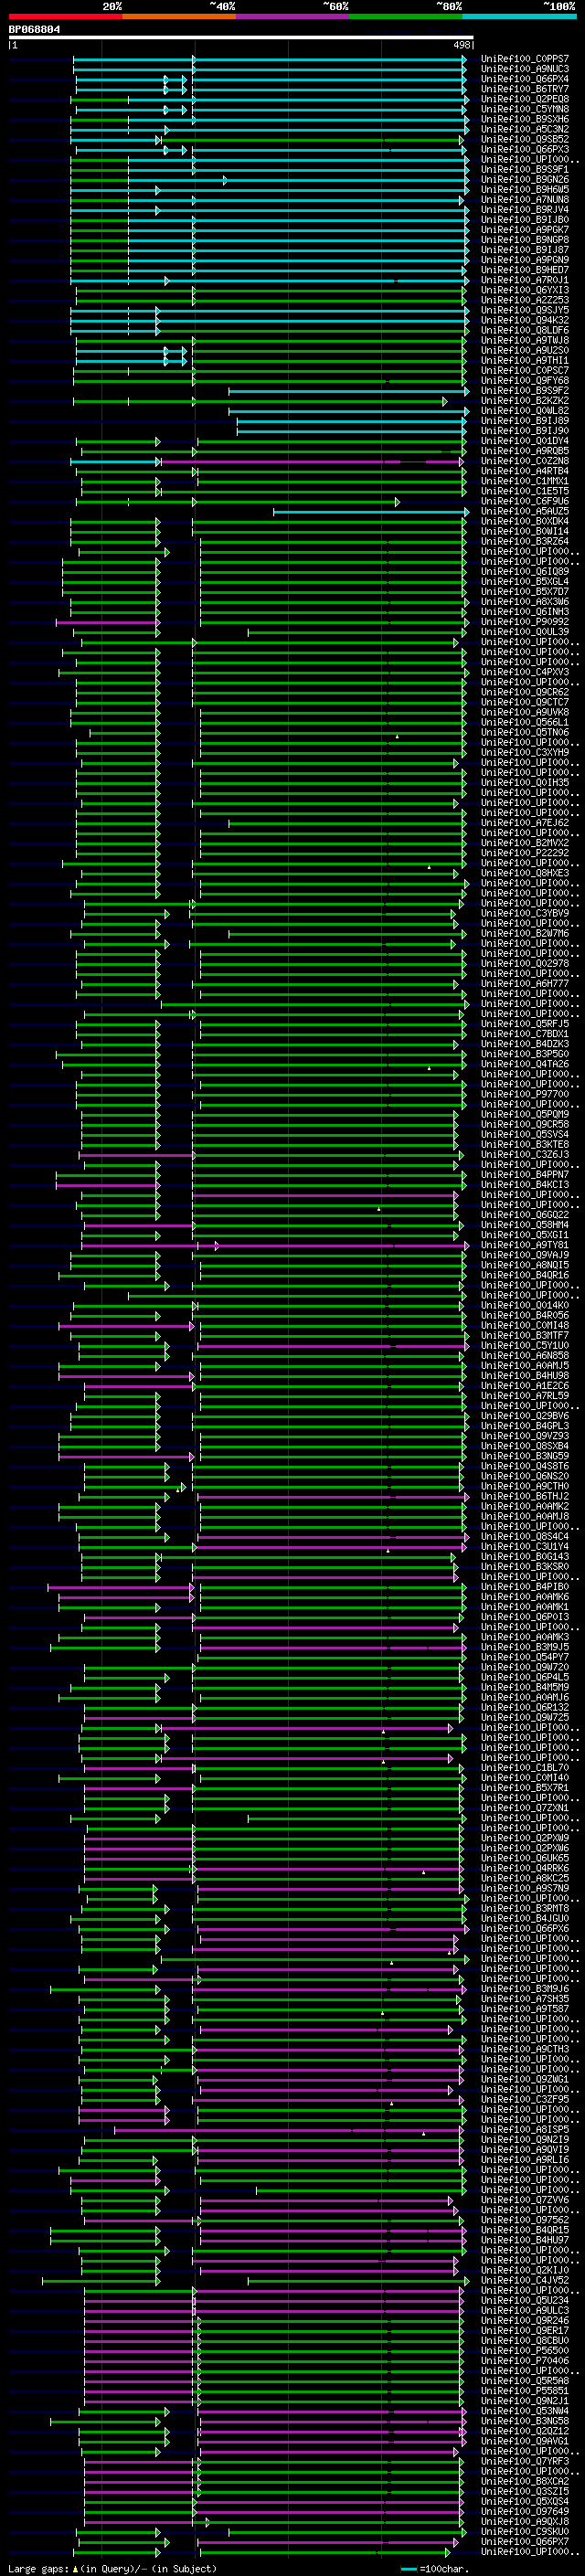Image resolution: width=585 pixels, height=2576 pixels.
Task: Open hit UniRef100_A9PGN9
Action: pos(525,260)
